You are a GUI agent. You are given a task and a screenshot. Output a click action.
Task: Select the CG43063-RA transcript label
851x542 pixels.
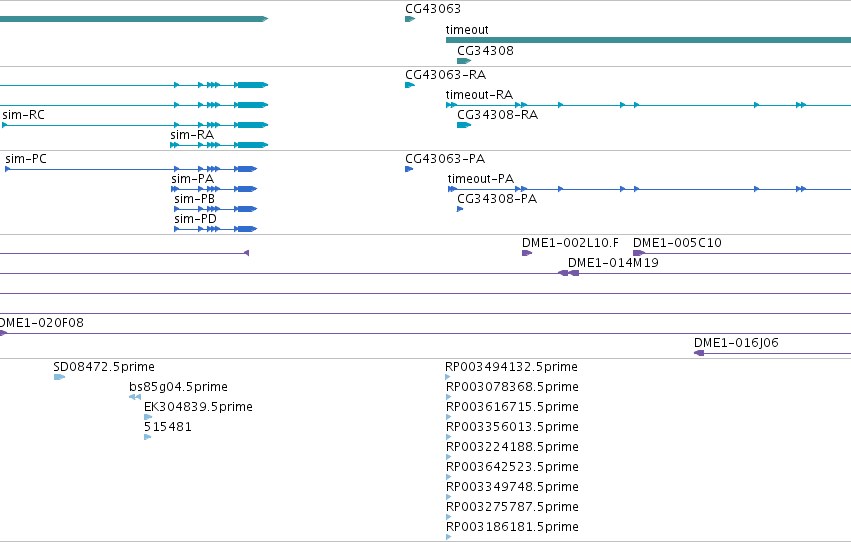tap(445, 75)
